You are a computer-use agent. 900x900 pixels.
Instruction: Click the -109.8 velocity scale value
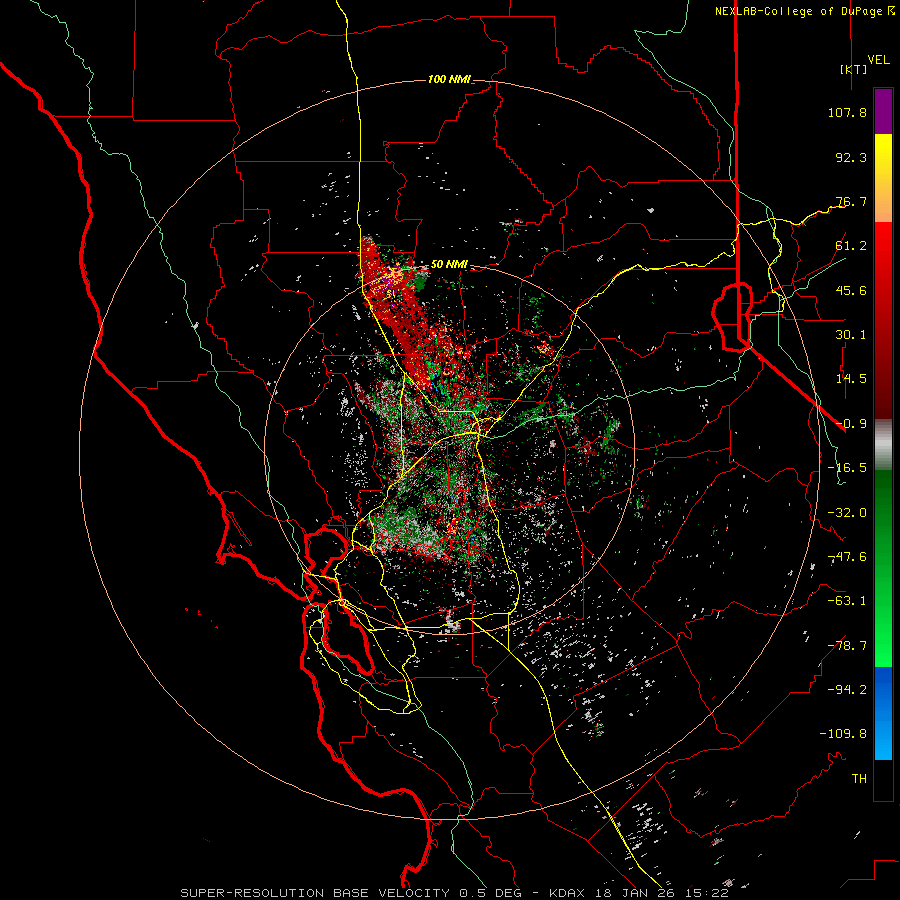[843, 734]
